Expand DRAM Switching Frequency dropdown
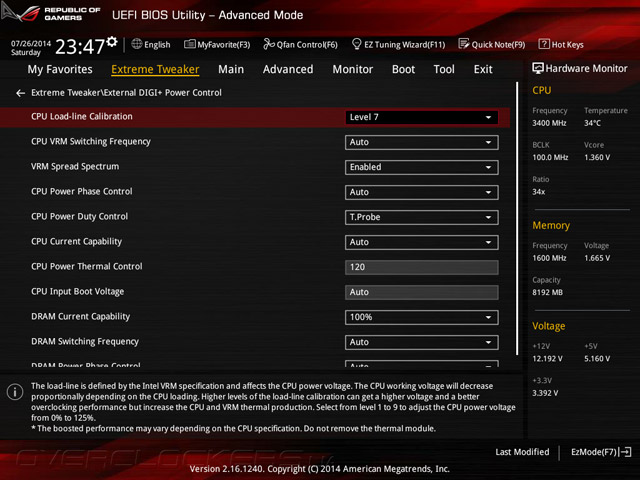Screen dimensions: 640x480 (422, 342)
